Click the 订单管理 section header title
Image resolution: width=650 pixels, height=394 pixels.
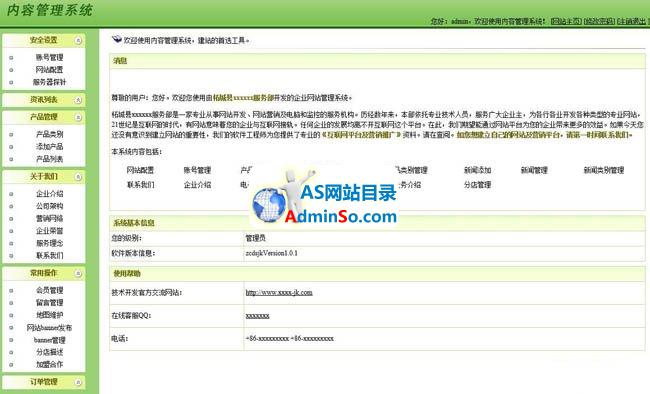[x=43, y=382]
